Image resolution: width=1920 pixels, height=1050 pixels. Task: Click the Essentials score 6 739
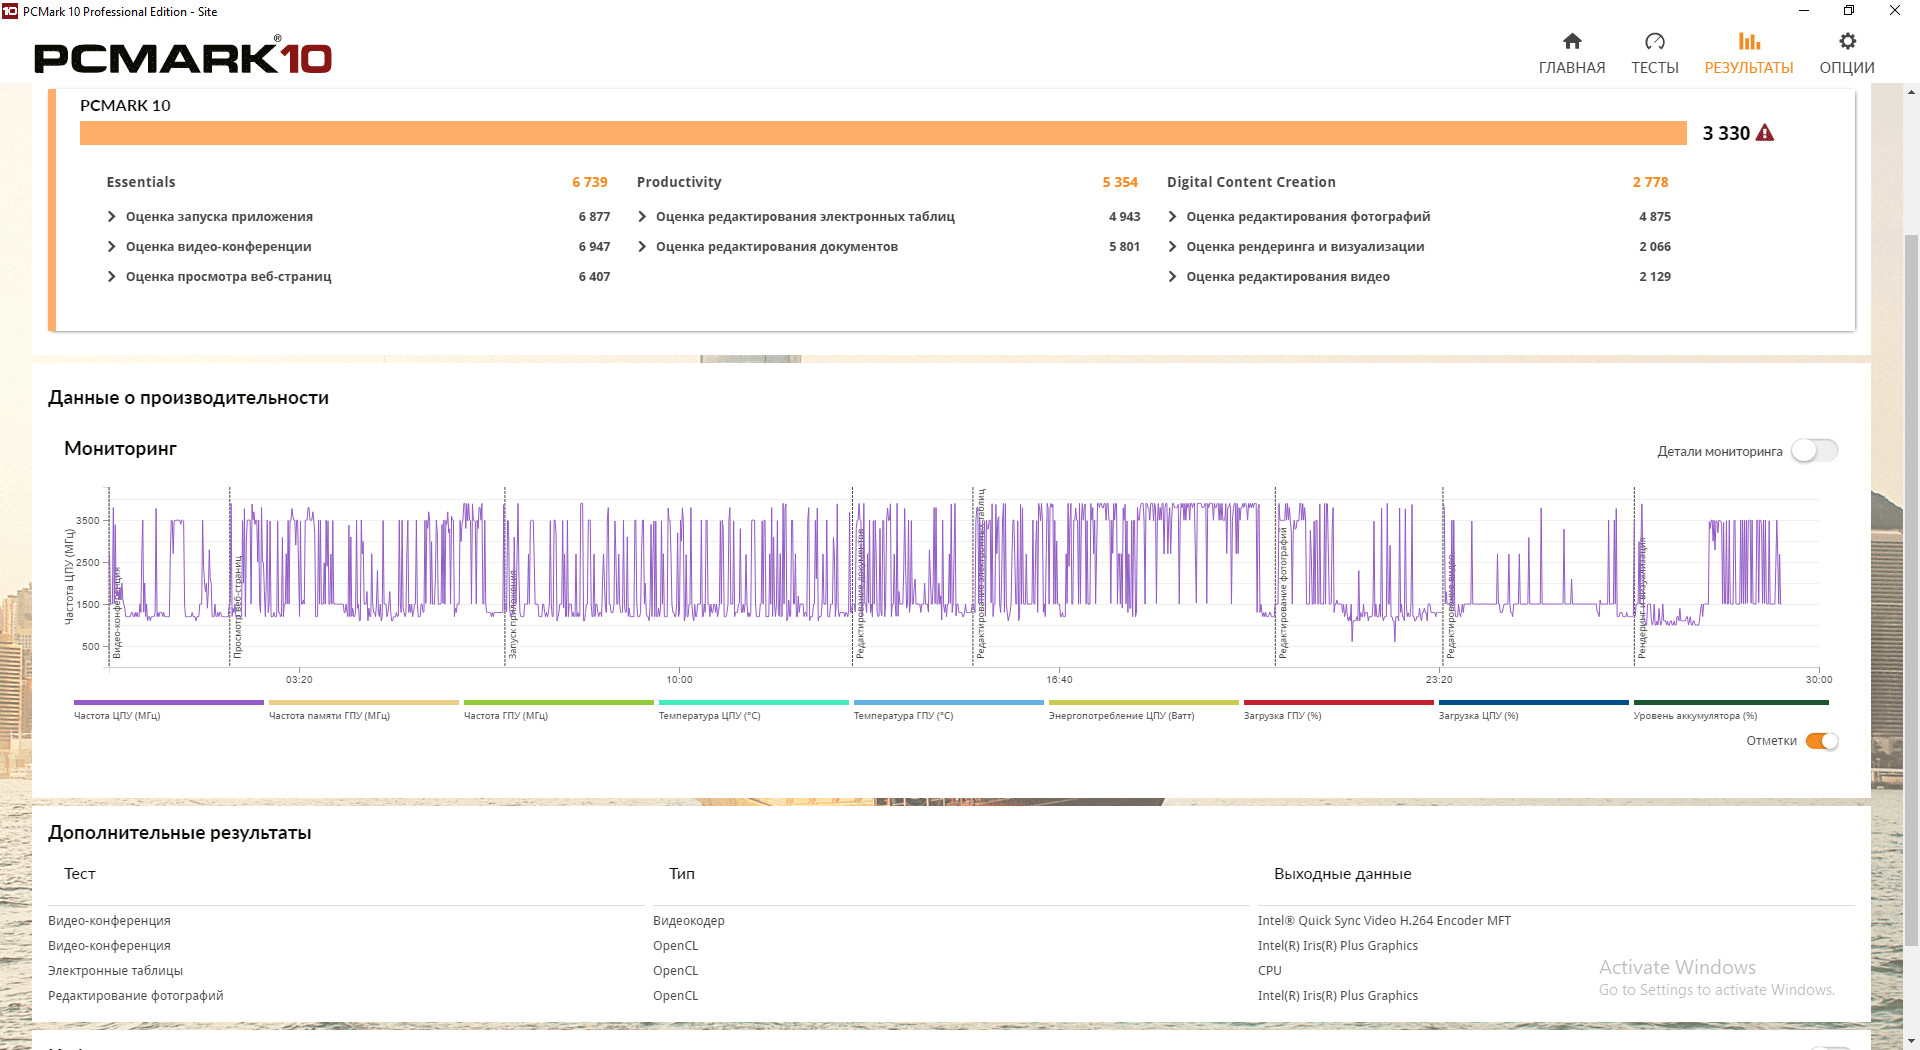coord(590,182)
